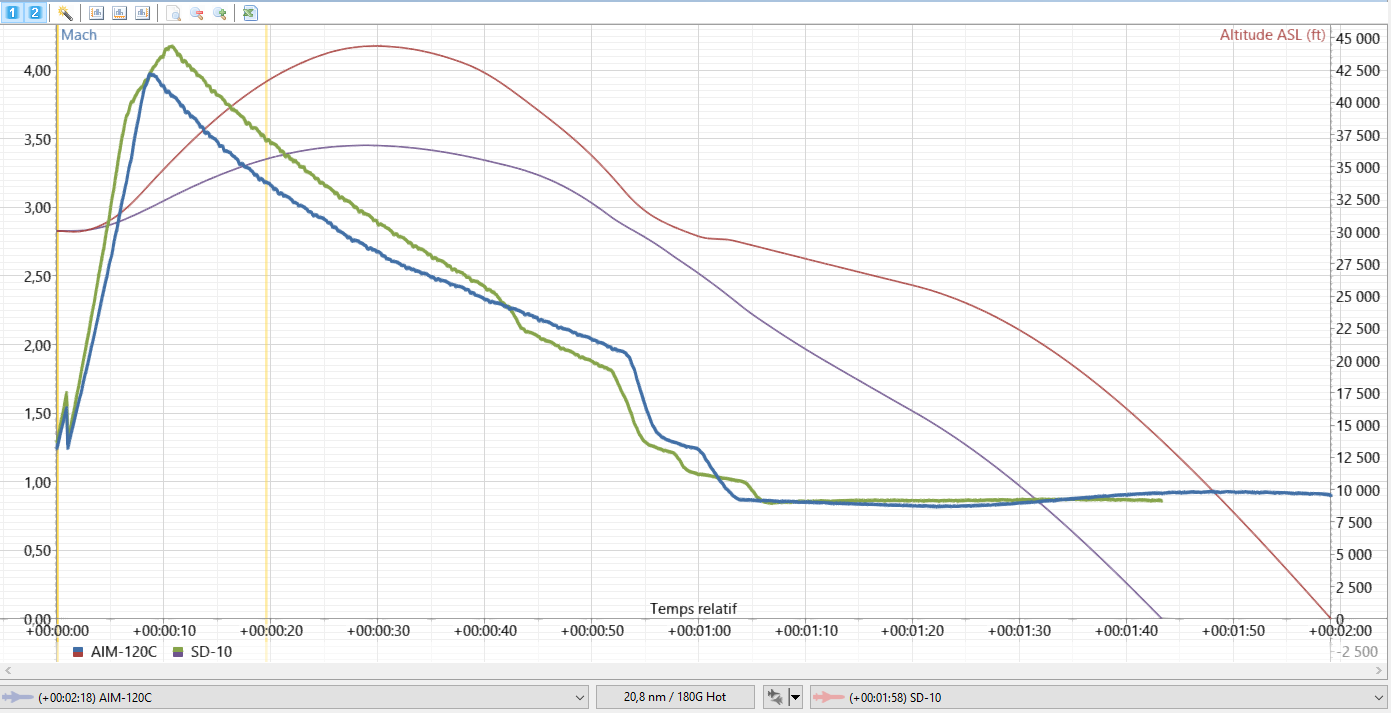The width and height of the screenshot is (1391, 713).
Task: Click the +00:00:30 time axis label
Action: [x=378, y=631]
